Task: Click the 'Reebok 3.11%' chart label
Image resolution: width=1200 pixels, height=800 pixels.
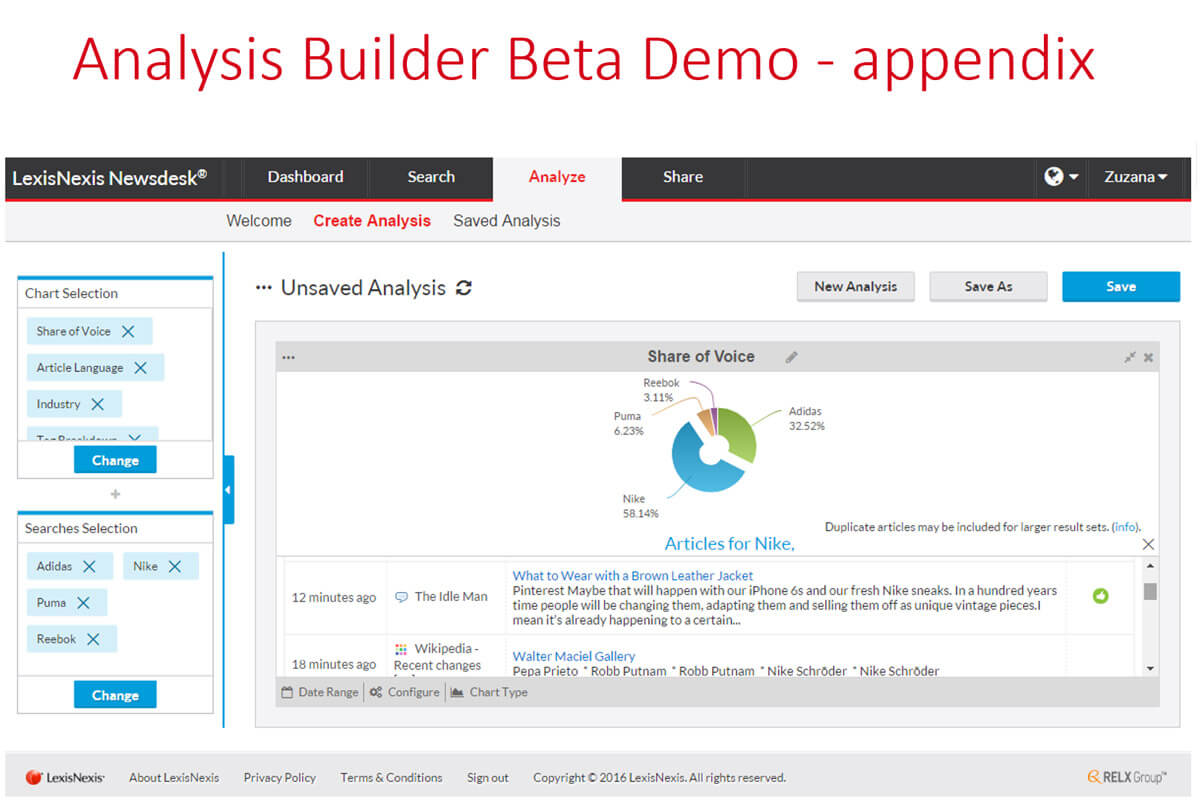Action: [661, 390]
